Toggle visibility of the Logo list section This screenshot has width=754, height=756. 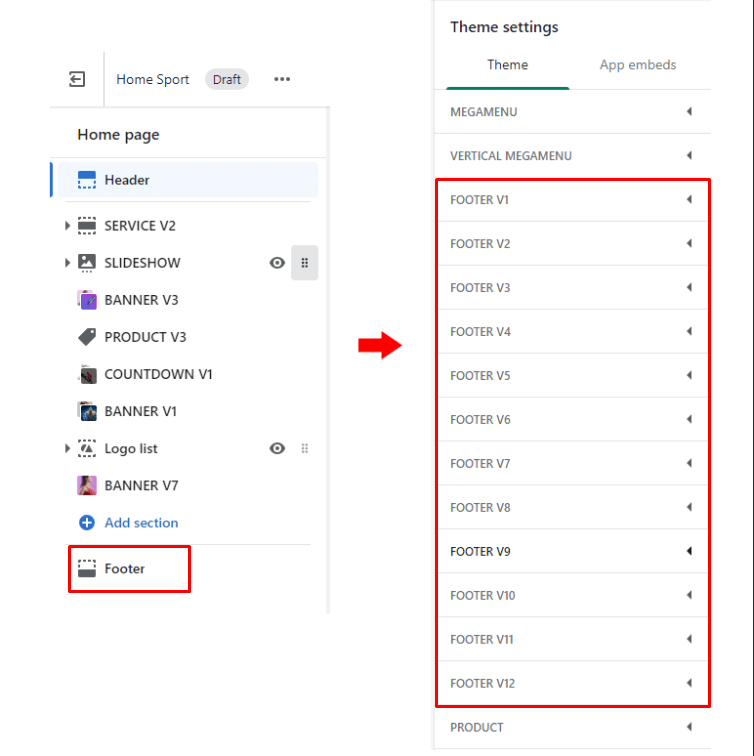(277, 449)
